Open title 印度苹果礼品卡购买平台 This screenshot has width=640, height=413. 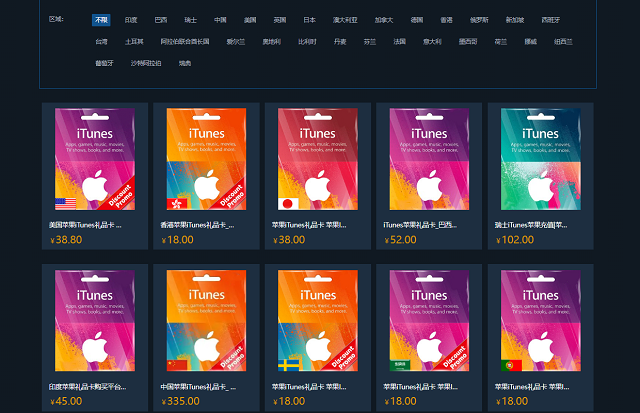(x=87, y=386)
